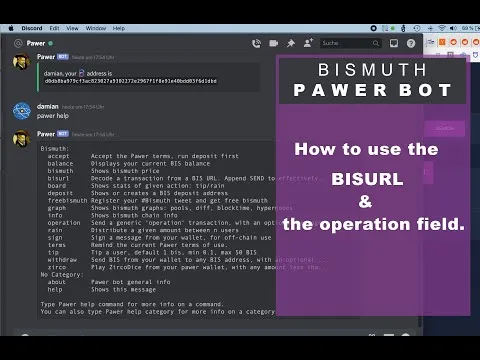The image size is (480, 360).
Task: Click the 'rain' command row
Action: [143, 230]
